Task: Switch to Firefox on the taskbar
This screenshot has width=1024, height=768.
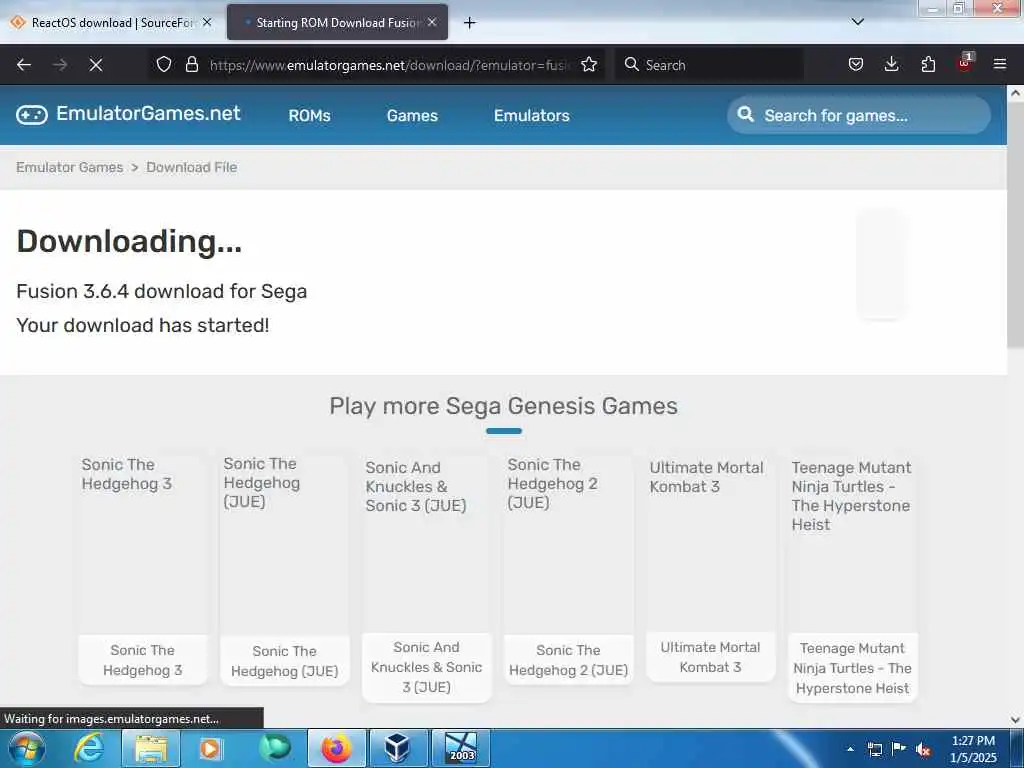Action: click(336, 748)
